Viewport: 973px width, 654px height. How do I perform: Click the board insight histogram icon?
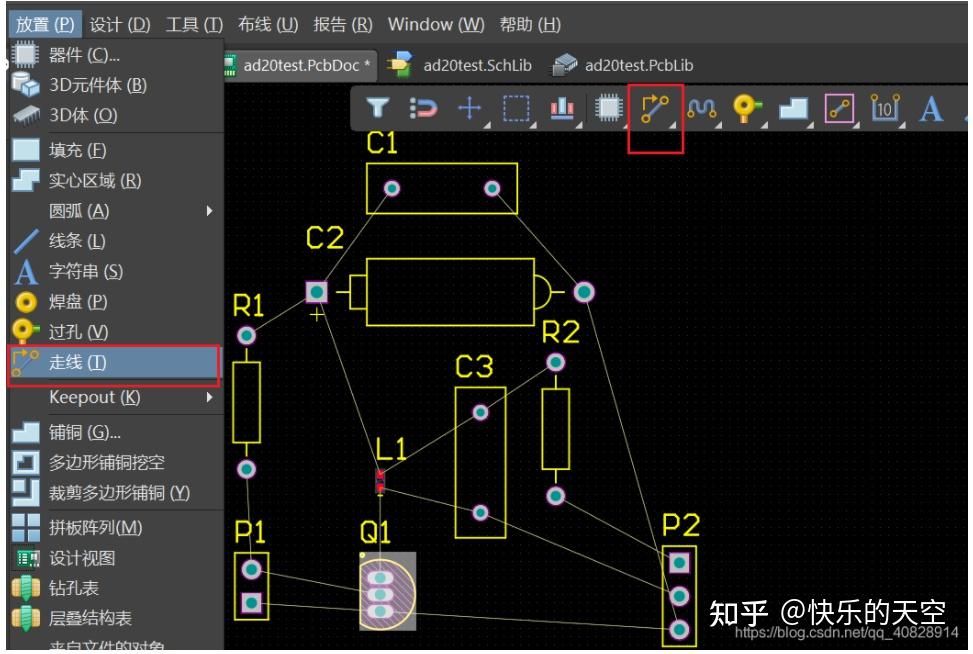pyautogui.click(x=562, y=108)
